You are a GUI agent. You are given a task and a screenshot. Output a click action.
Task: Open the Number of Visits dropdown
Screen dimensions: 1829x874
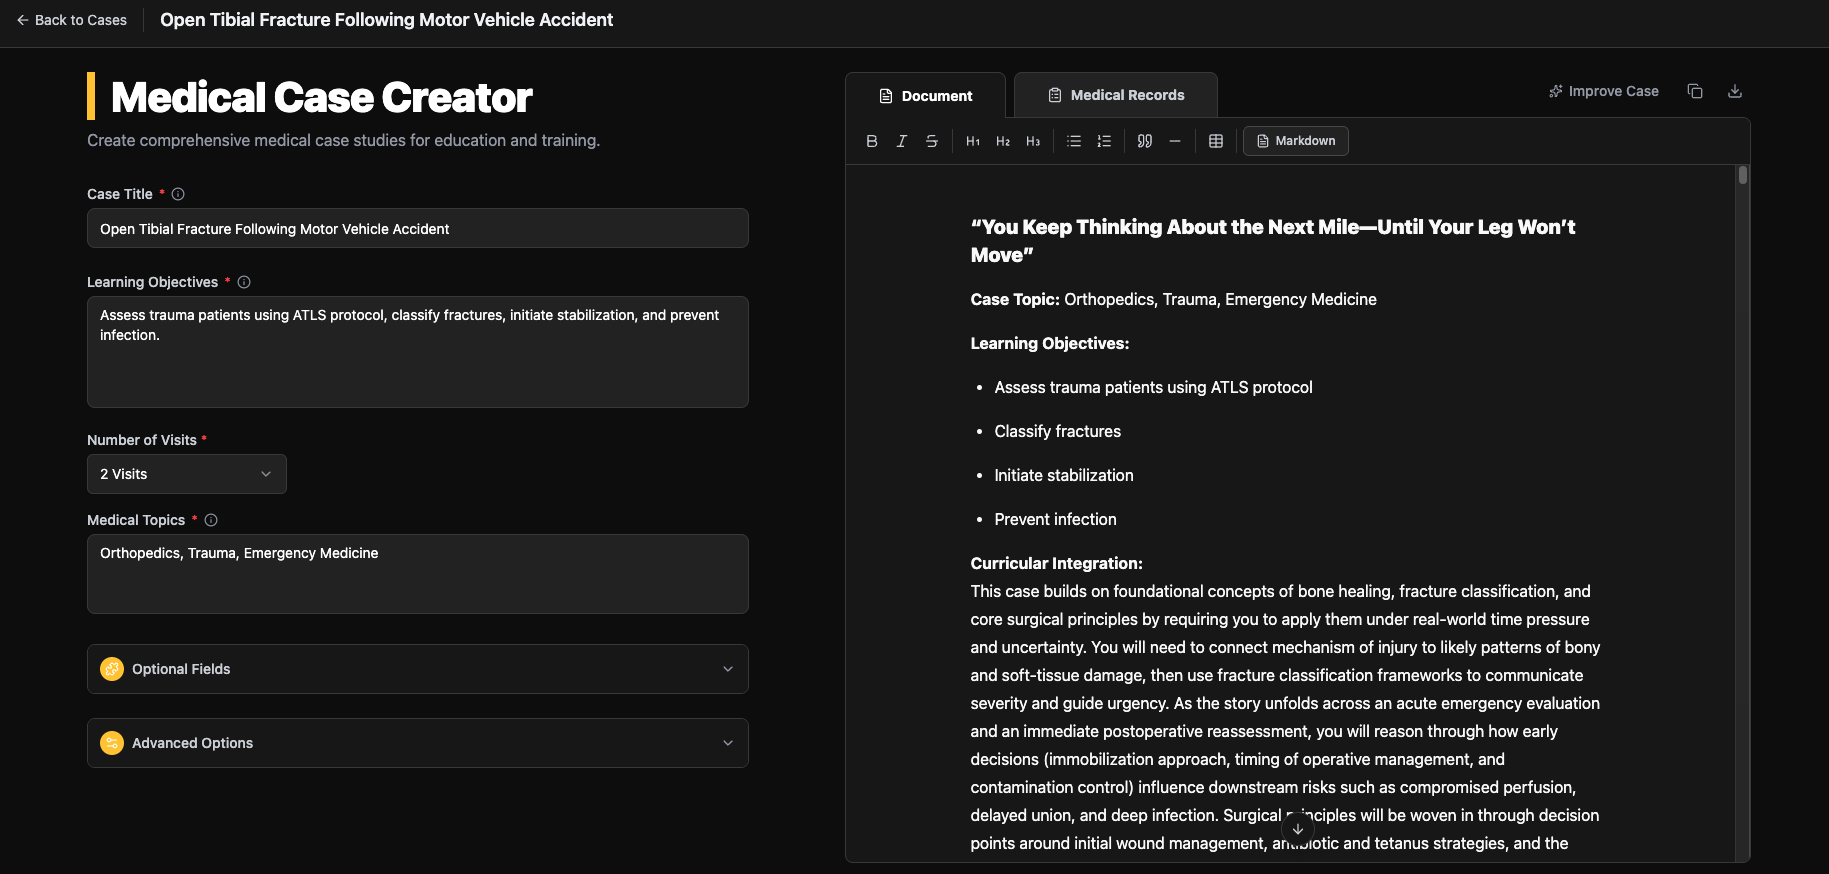coord(186,474)
